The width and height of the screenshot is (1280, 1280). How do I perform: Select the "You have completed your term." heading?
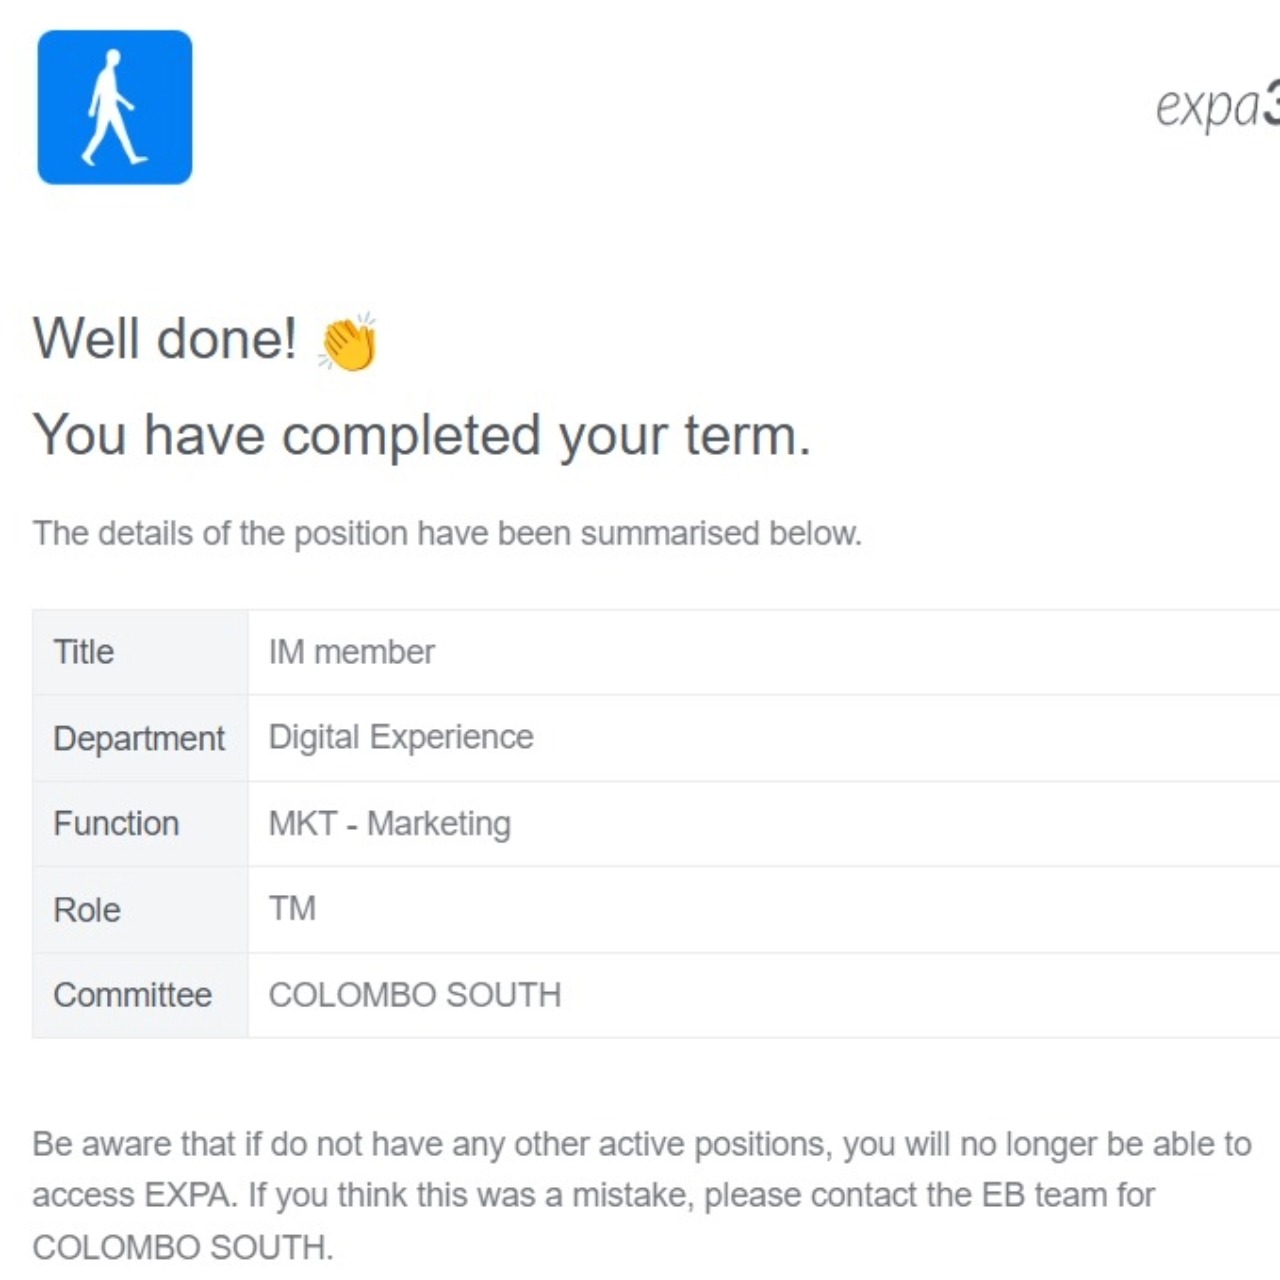click(x=421, y=435)
